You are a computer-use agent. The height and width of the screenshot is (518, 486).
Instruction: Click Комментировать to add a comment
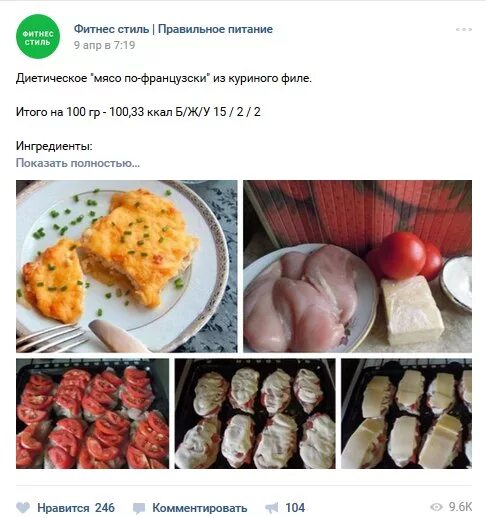tap(200, 508)
